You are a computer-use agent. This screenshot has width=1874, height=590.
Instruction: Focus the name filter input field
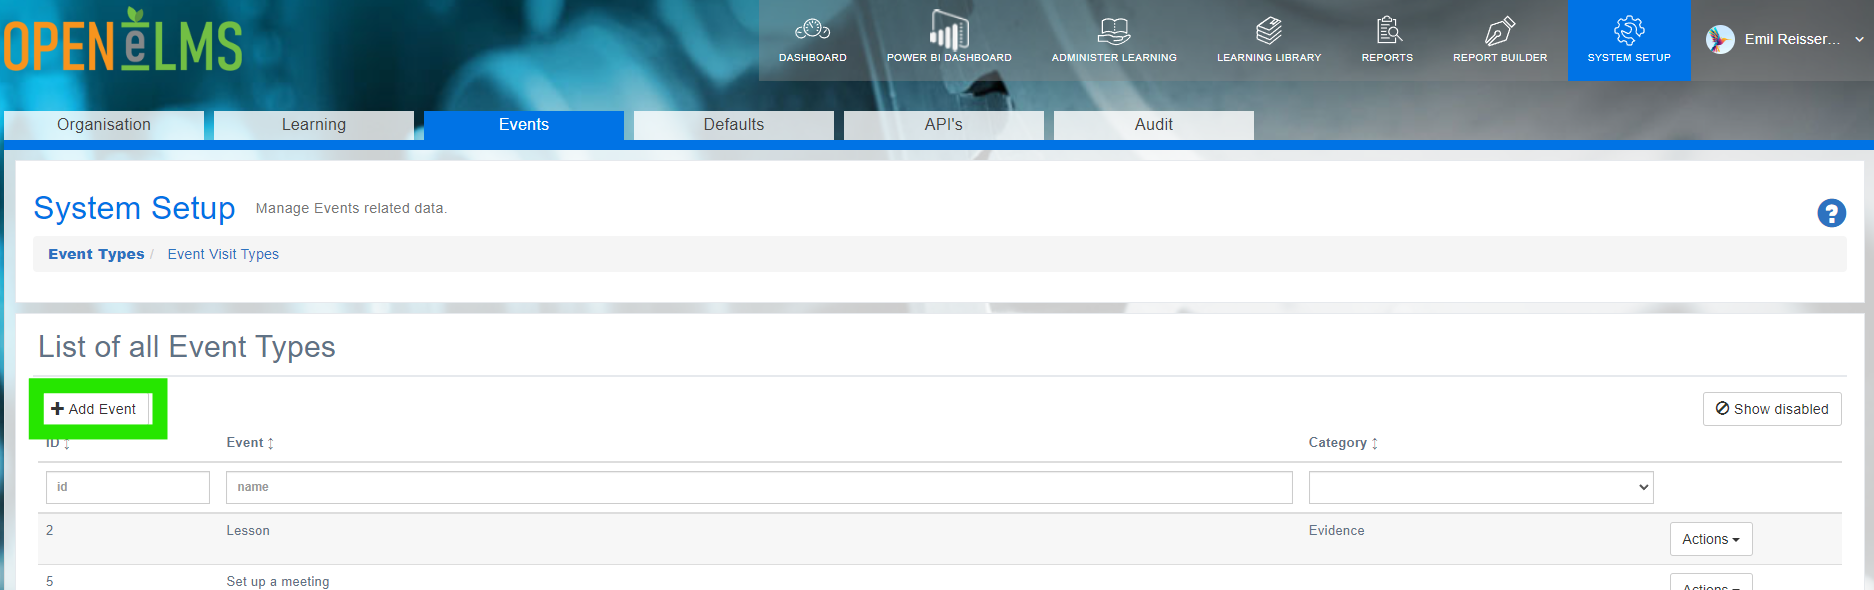pyautogui.click(x=759, y=487)
